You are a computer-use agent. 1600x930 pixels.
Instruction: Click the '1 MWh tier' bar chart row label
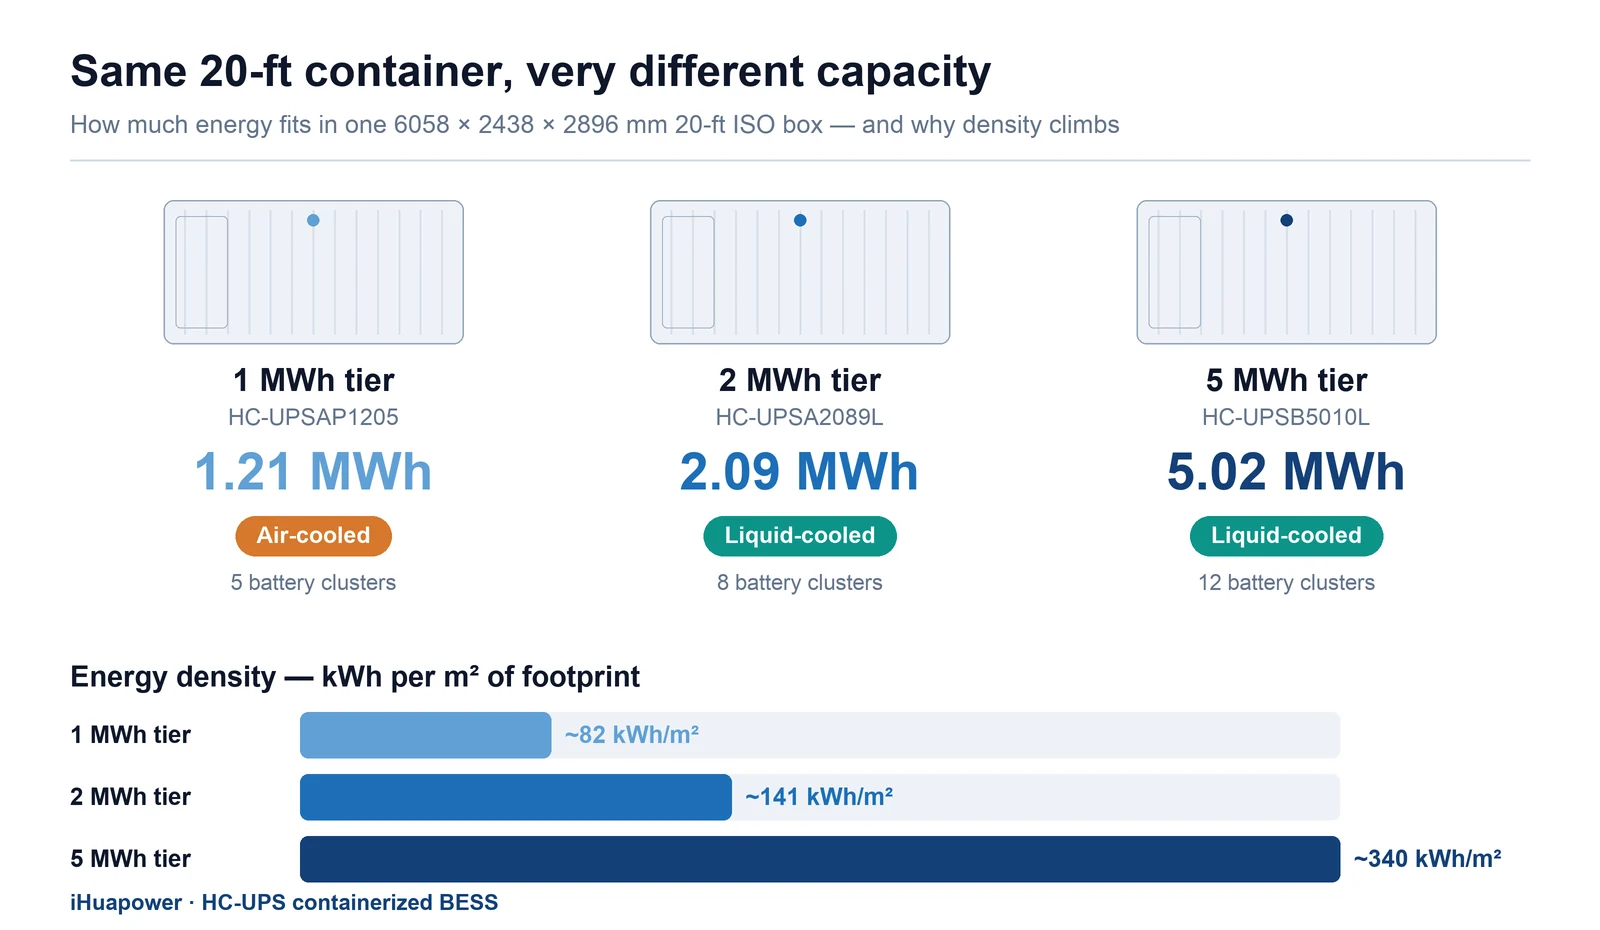130,735
